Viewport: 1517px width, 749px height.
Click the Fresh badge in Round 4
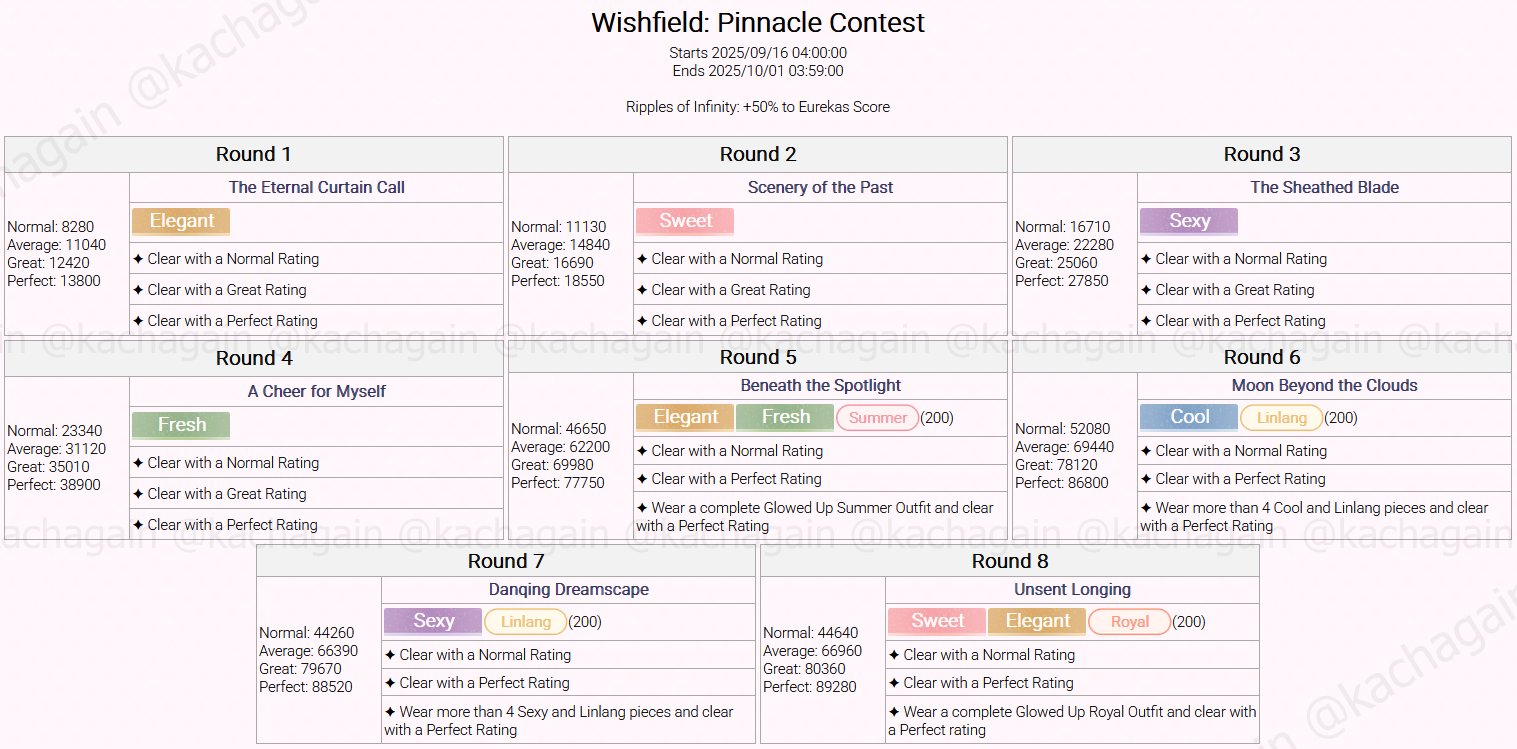click(181, 425)
